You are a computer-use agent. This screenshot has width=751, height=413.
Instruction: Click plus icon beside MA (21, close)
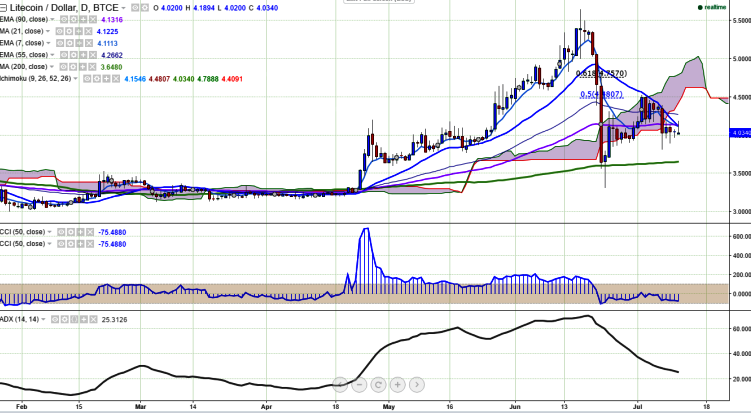click(x=79, y=31)
